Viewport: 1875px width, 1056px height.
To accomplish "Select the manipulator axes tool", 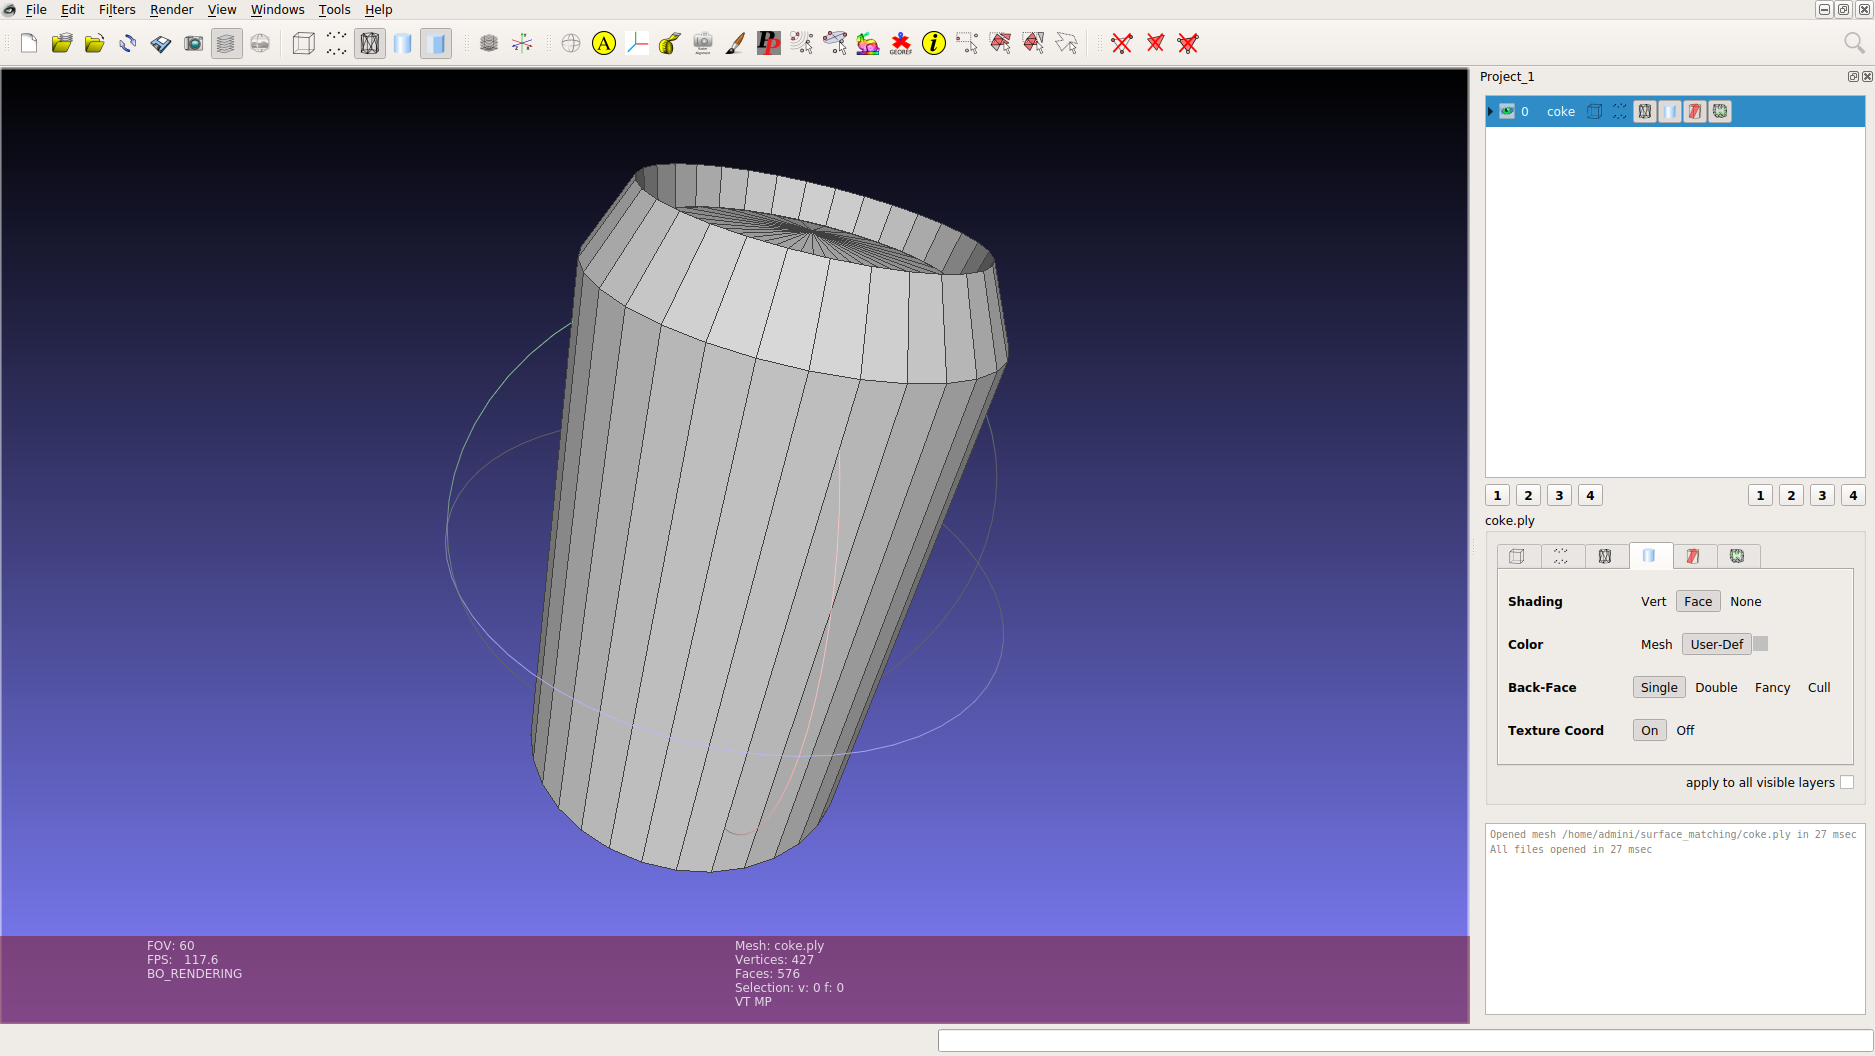I will click(x=637, y=43).
